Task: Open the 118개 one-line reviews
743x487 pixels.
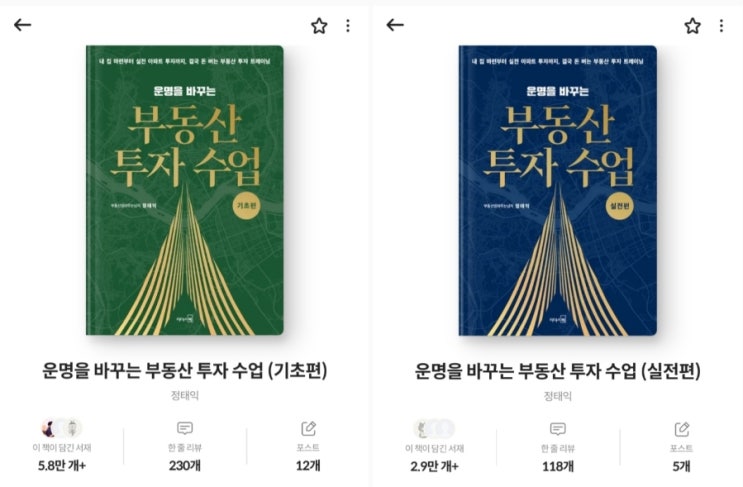Action: (558, 466)
